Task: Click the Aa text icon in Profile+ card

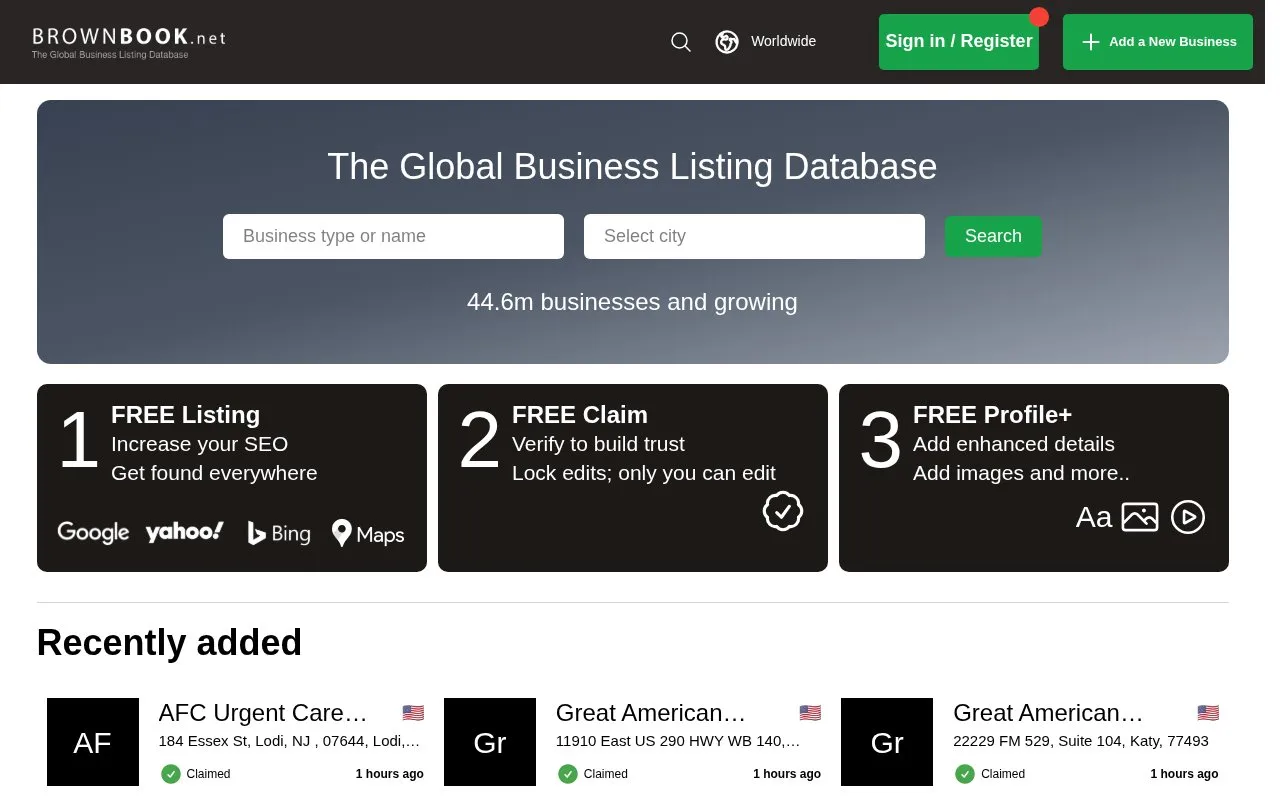Action: pyautogui.click(x=1094, y=517)
